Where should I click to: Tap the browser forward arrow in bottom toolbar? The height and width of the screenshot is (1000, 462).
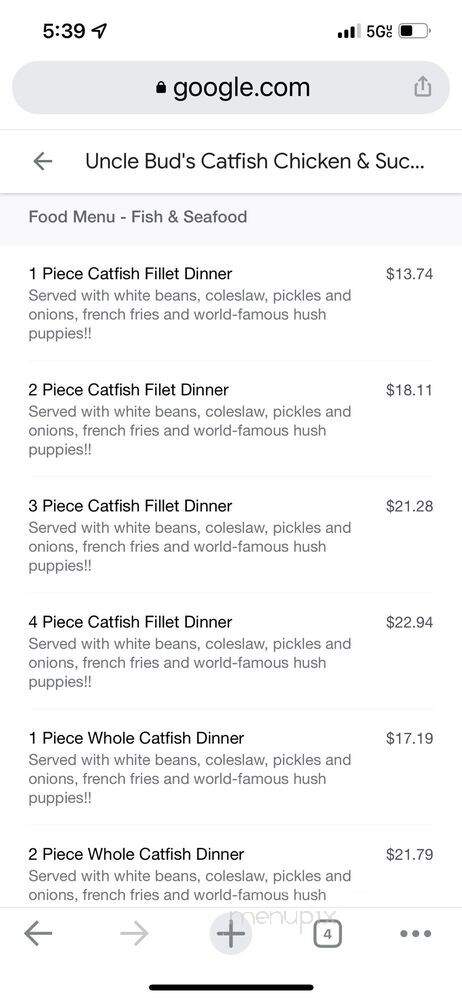134,934
